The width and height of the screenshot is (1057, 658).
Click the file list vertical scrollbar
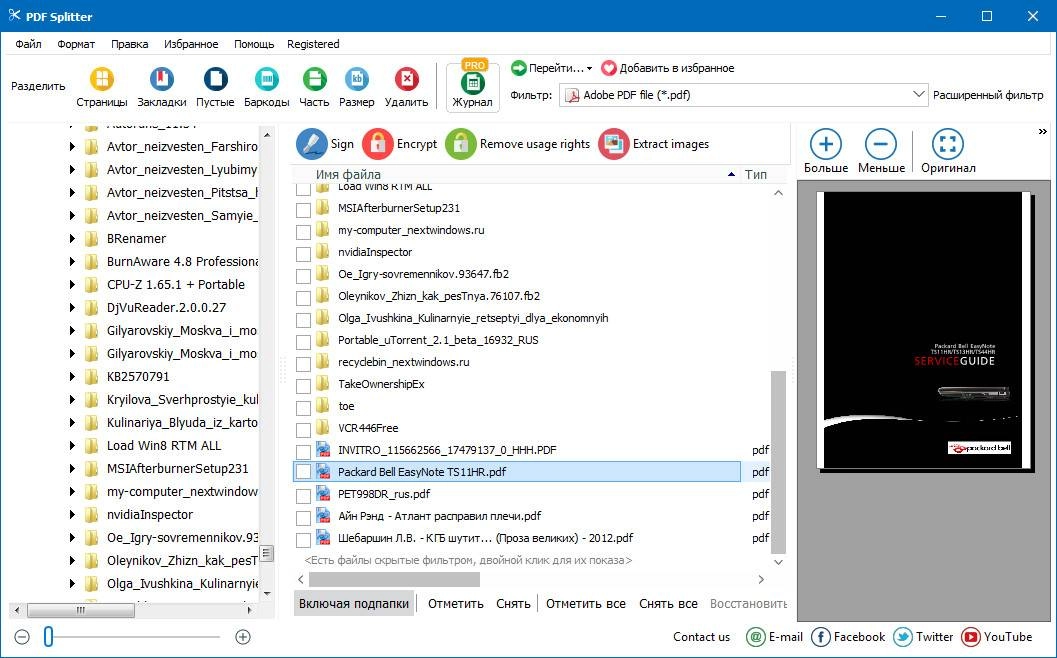pyautogui.click(x=779, y=461)
